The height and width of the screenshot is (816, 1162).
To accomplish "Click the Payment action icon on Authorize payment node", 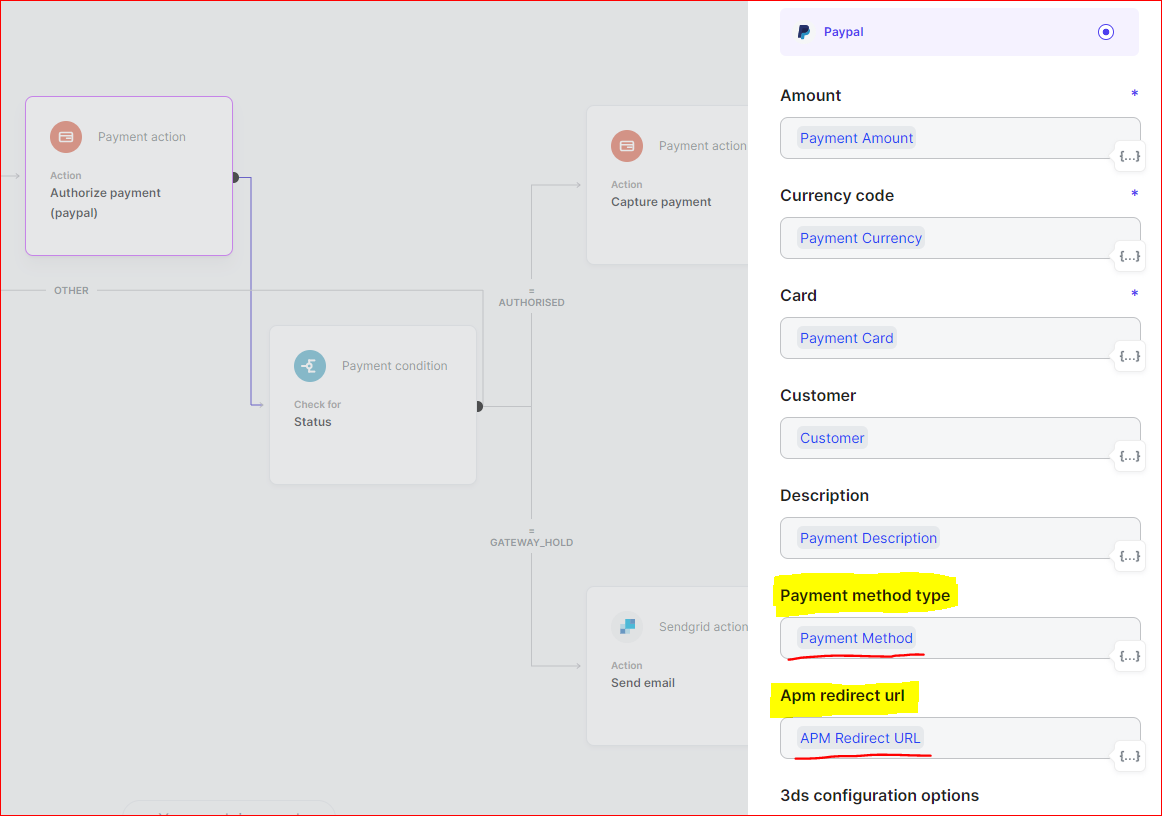I will coord(64,137).
